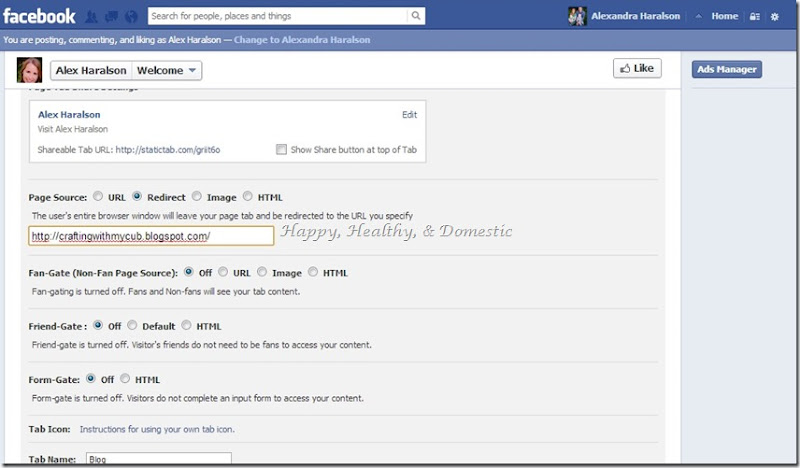Screen dimensions: 800x468
Task: Open the account settings gear icon
Action: [x=774, y=16]
